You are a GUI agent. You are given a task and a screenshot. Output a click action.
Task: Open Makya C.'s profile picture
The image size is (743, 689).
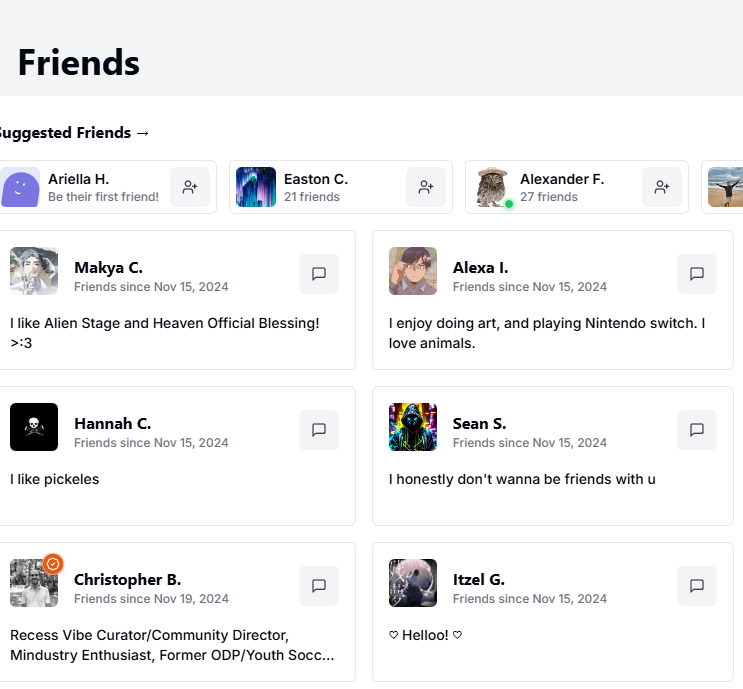pos(34,271)
